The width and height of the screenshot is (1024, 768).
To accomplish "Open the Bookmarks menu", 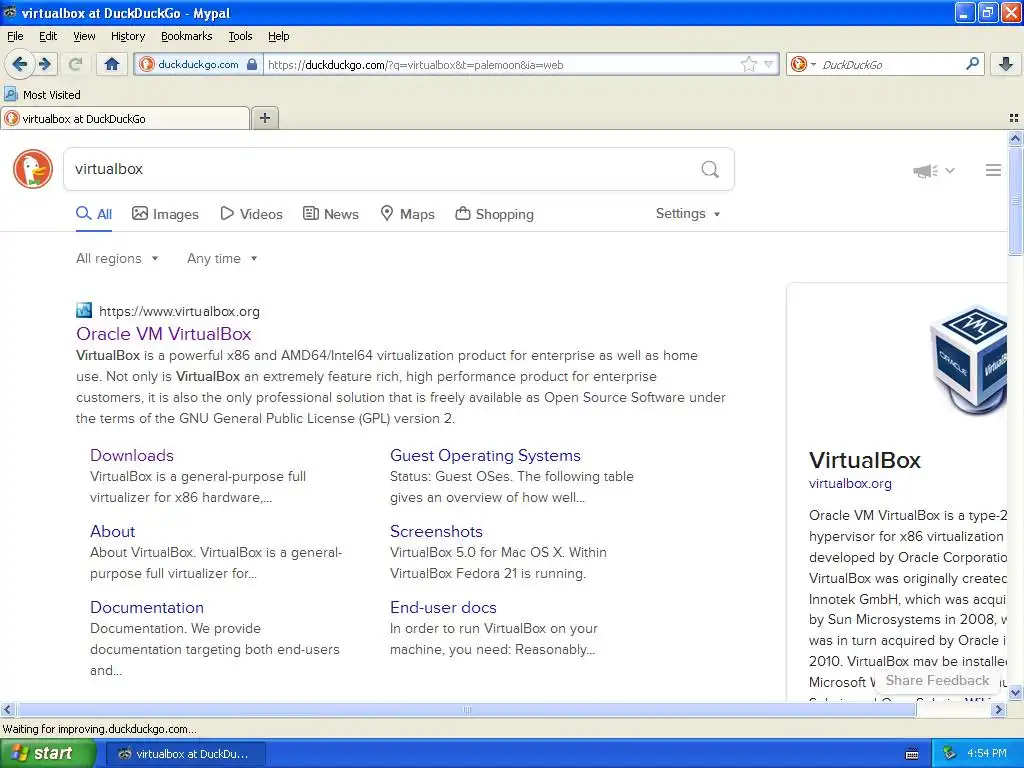I will (x=186, y=36).
